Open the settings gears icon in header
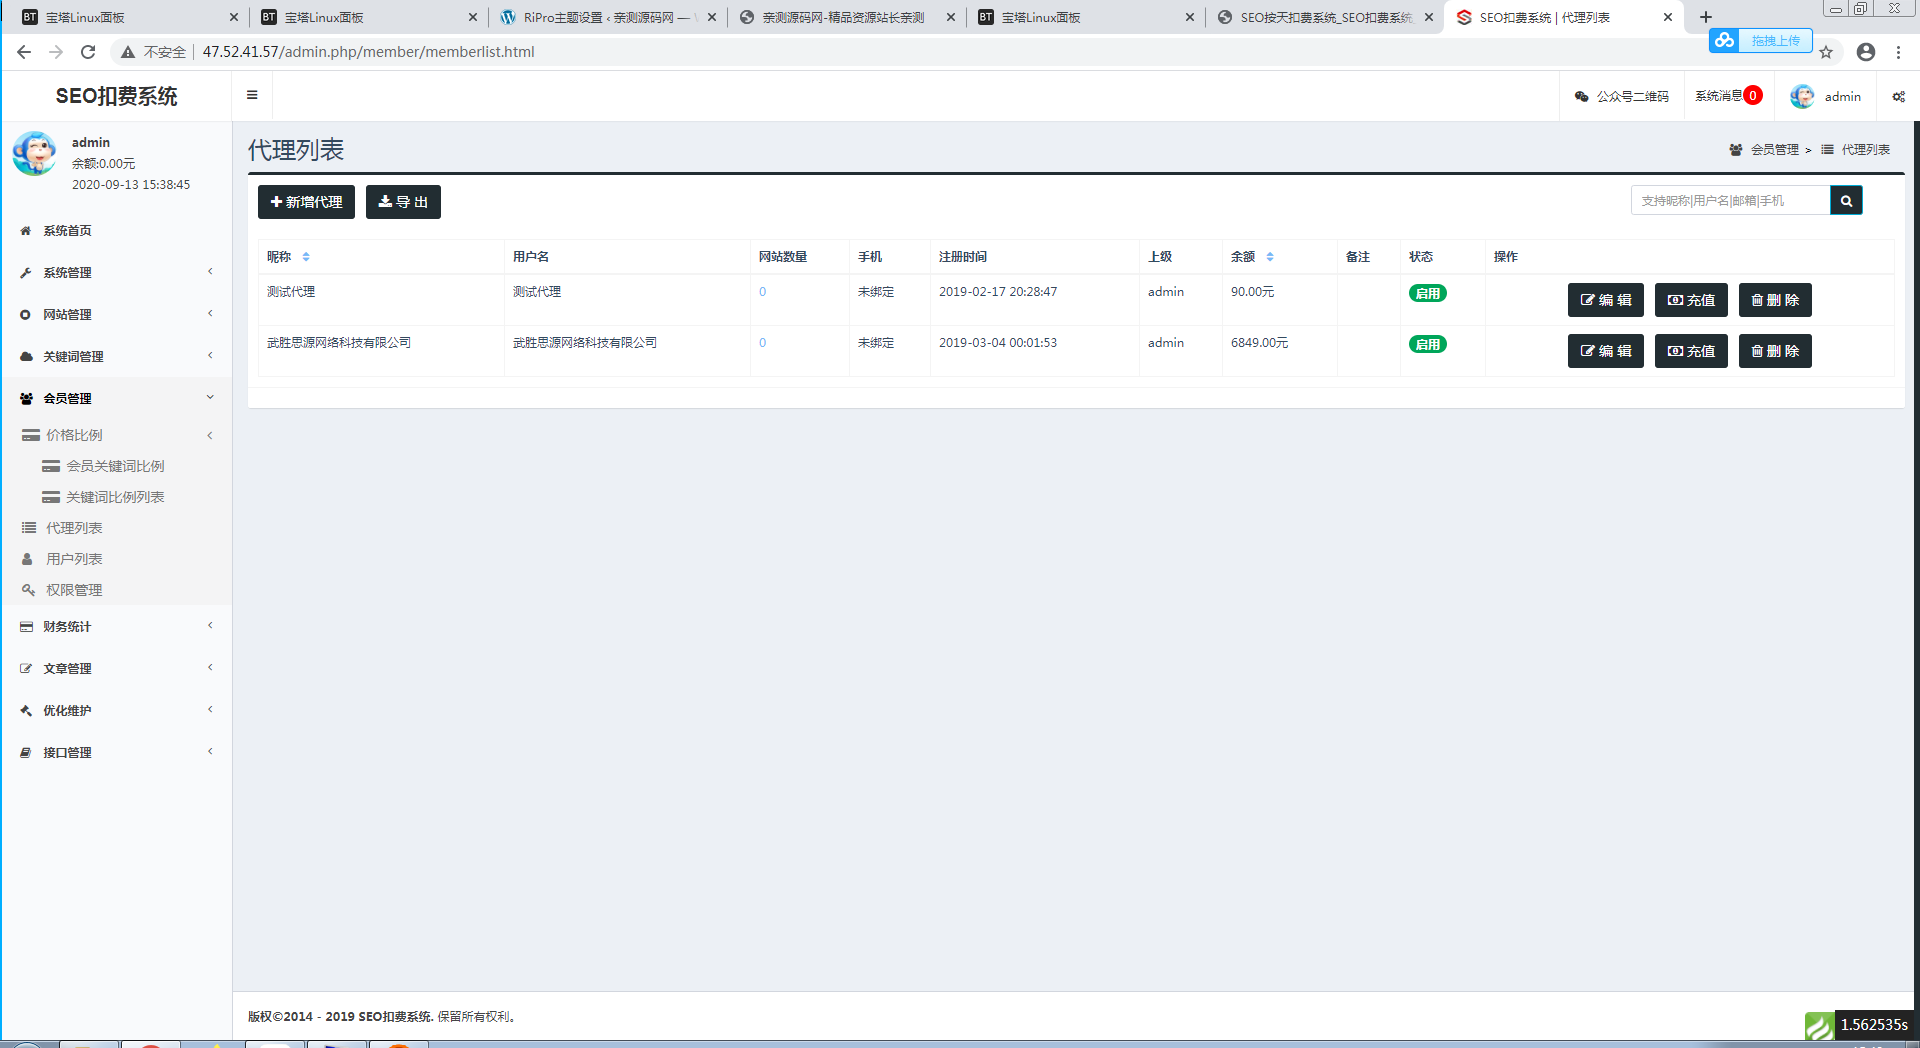 click(x=1898, y=96)
